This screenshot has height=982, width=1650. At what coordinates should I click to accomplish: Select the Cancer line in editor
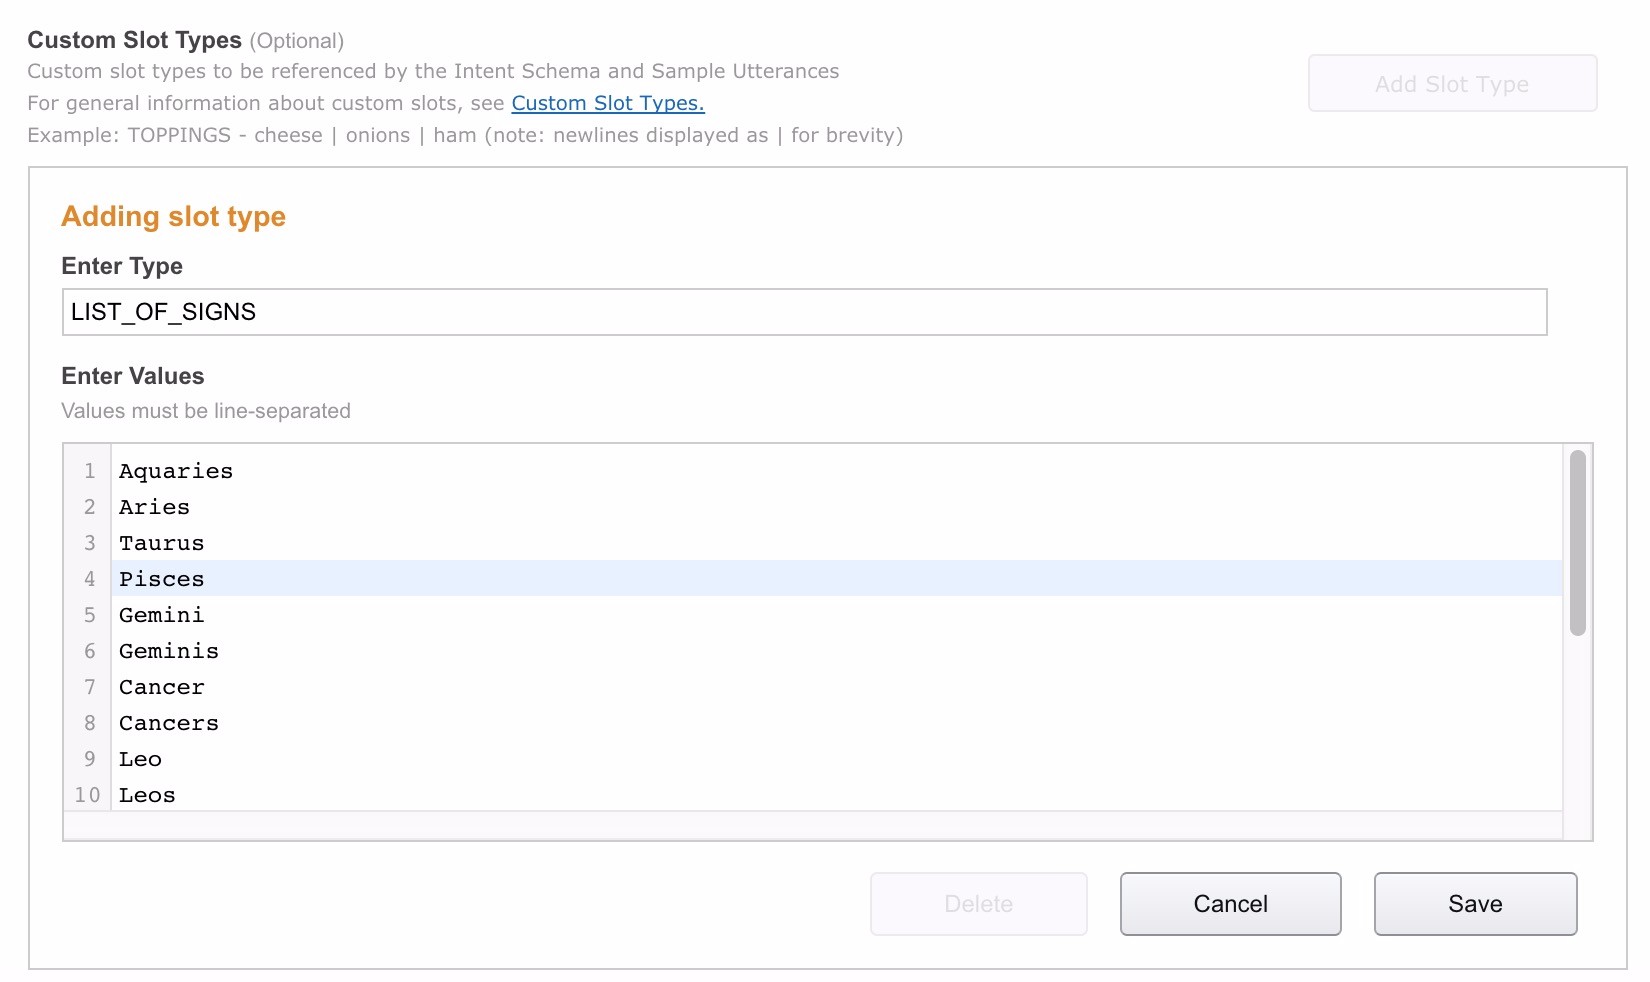coord(162,687)
